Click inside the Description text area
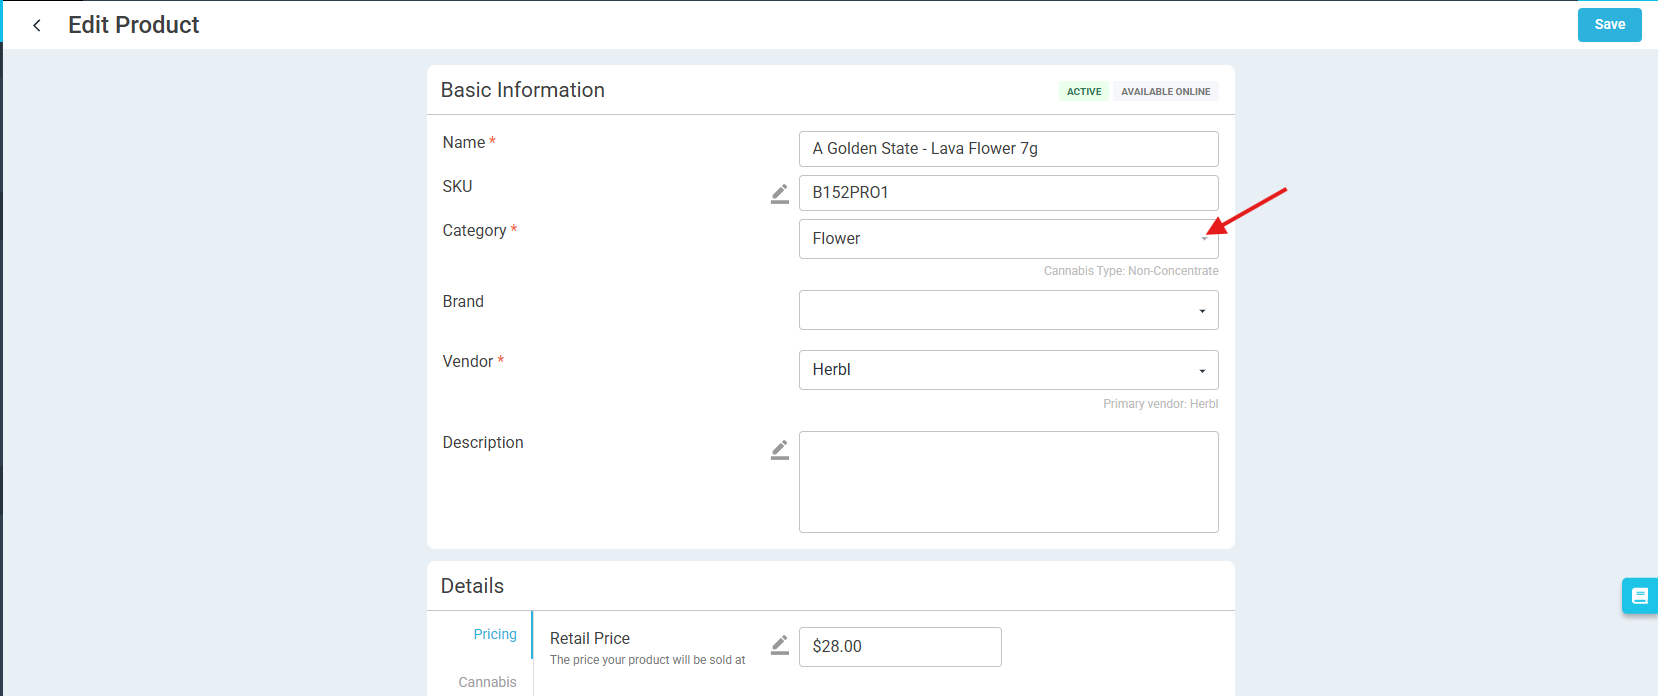 point(1008,482)
